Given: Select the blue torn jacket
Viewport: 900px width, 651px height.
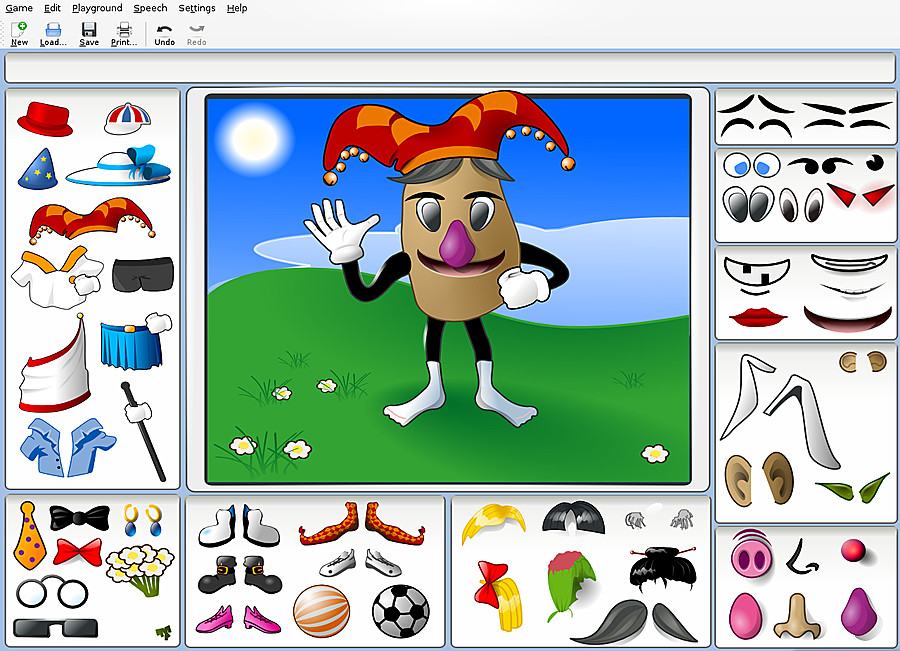Looking at the screenshot, I should [x=68, y=447].
